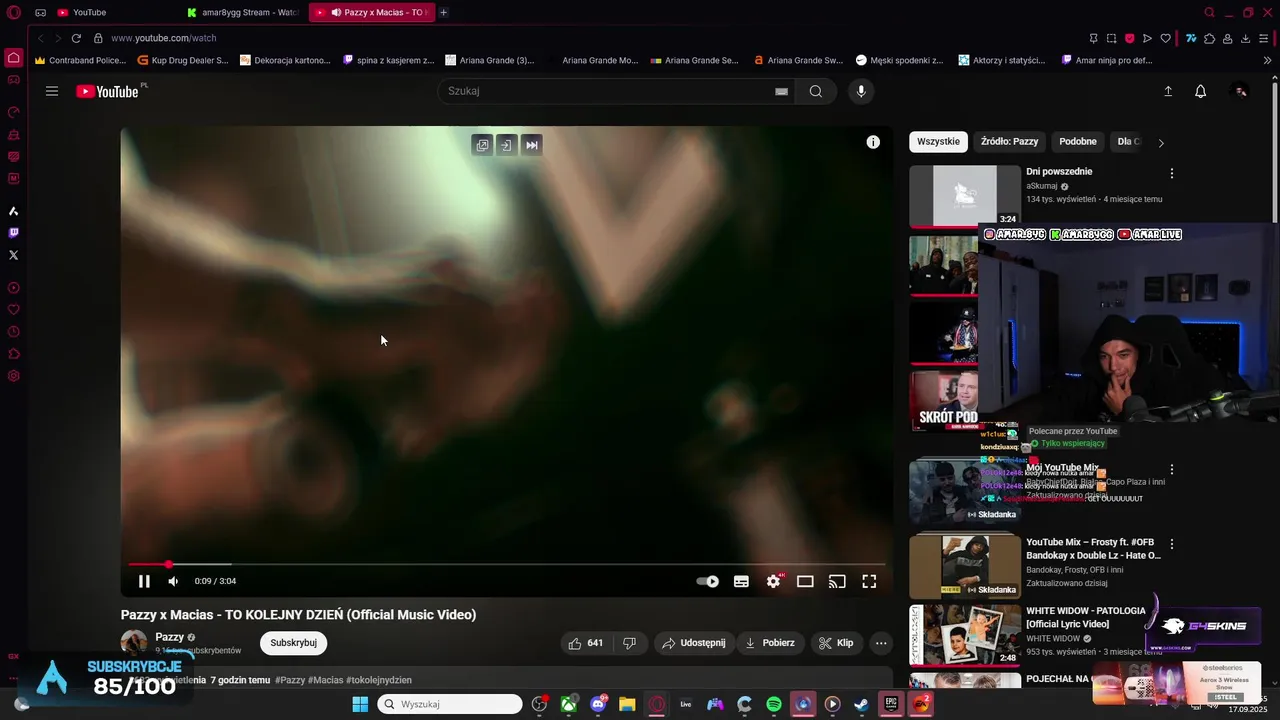Viewport: 1280px width, 720px height.
Task: Open the account avatar menu
Action: (x=1240, y=91)
